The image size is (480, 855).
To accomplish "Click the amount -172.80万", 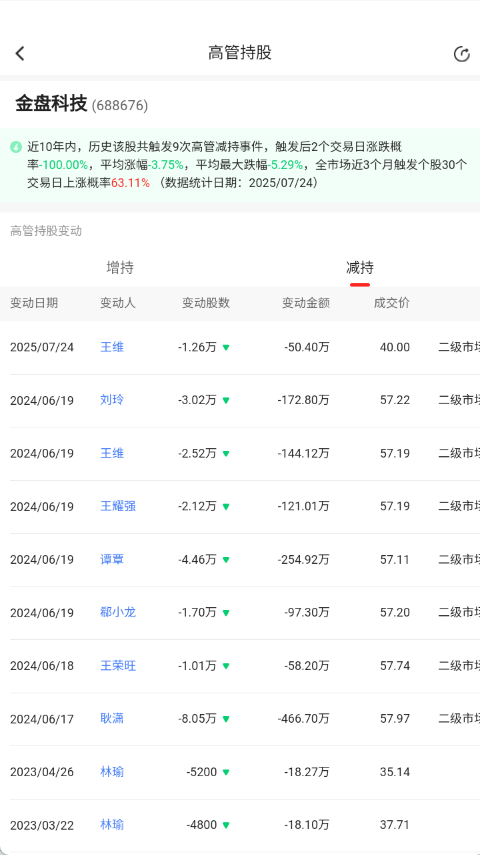I will point(303,400).
